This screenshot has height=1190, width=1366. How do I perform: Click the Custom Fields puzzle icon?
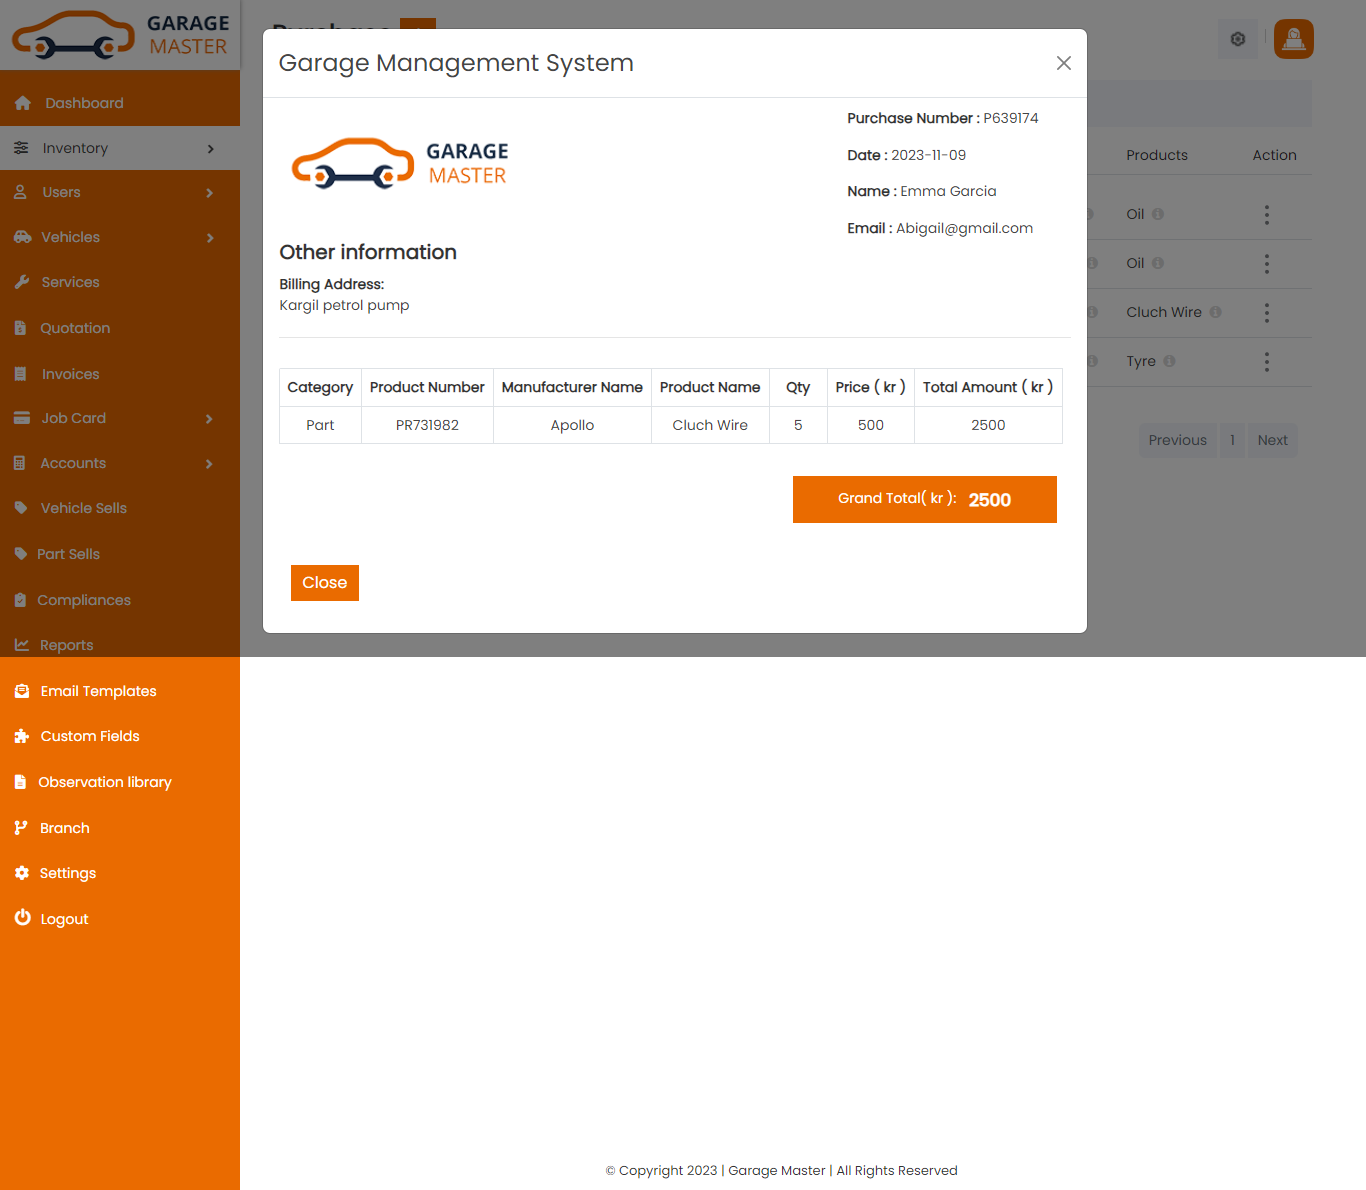click(x=22, y=736)
